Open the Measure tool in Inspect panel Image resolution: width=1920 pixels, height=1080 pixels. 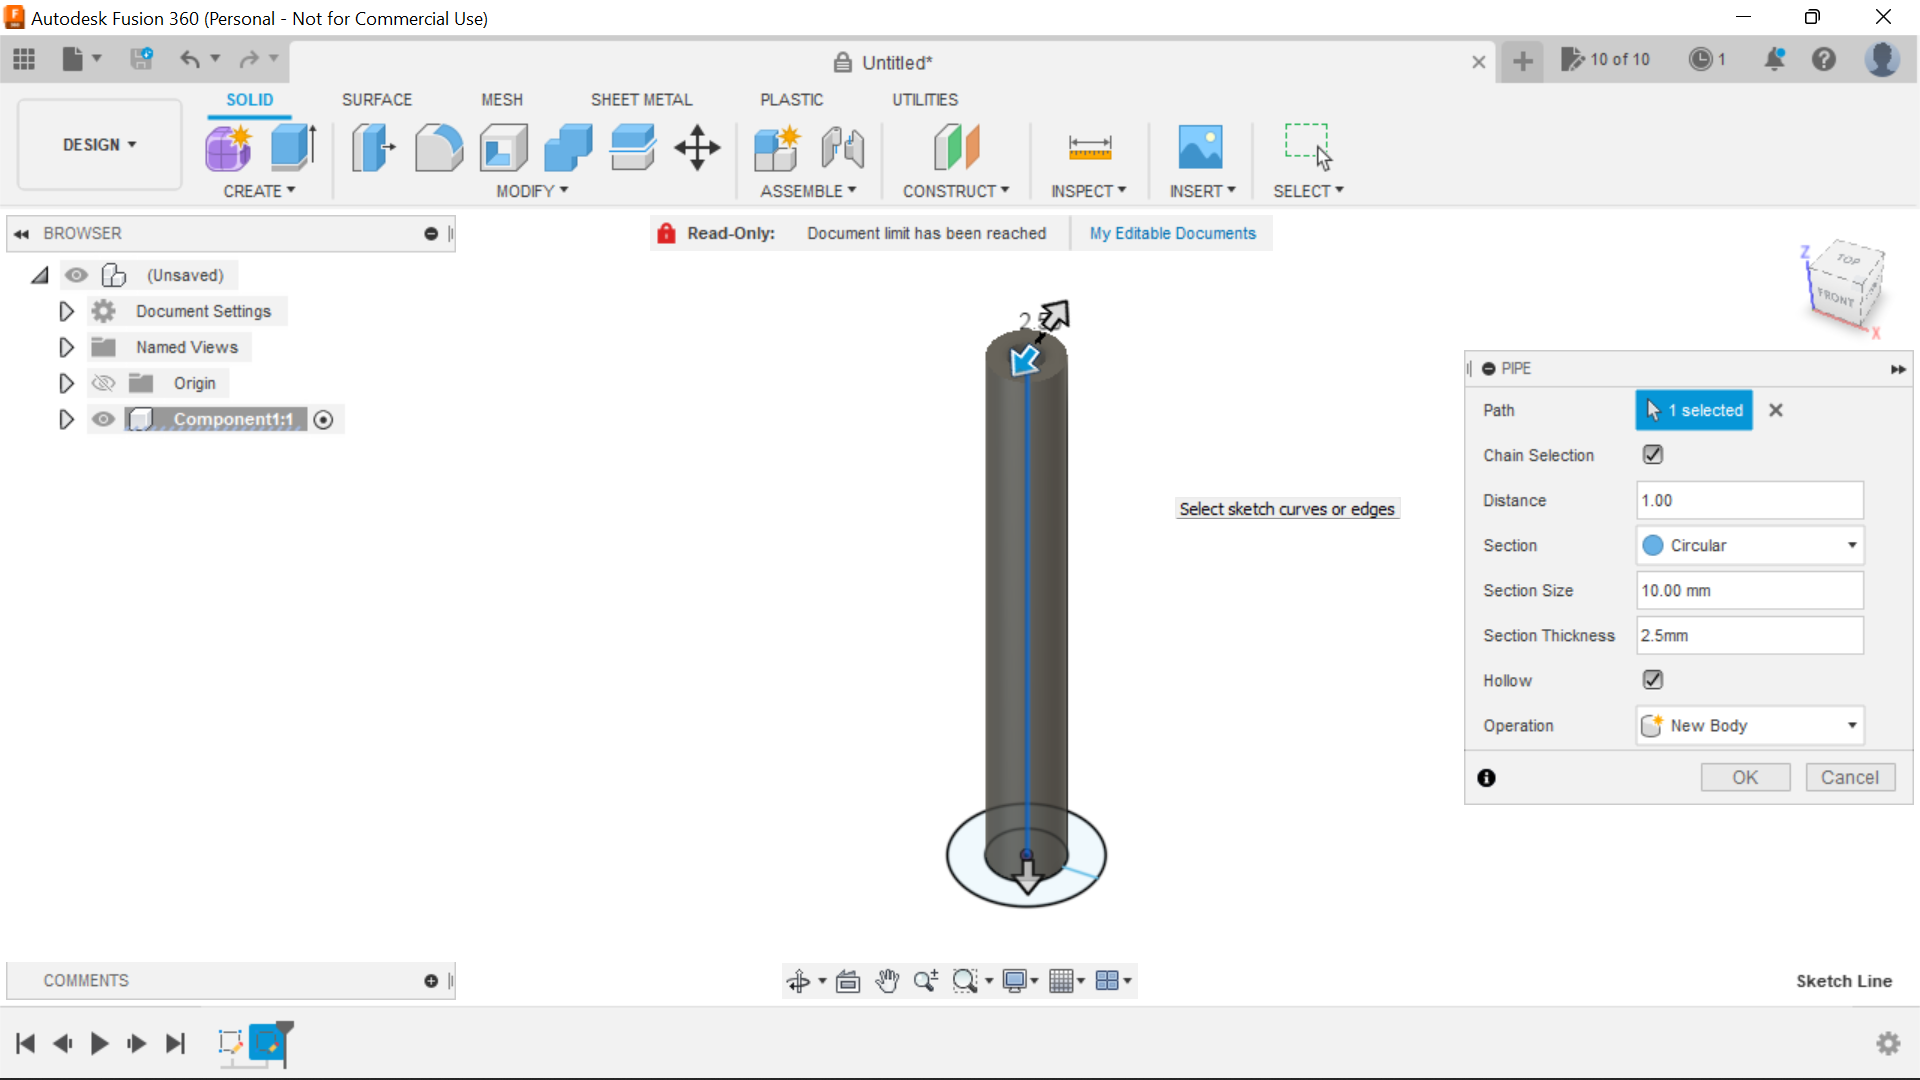click(1090, 147)
